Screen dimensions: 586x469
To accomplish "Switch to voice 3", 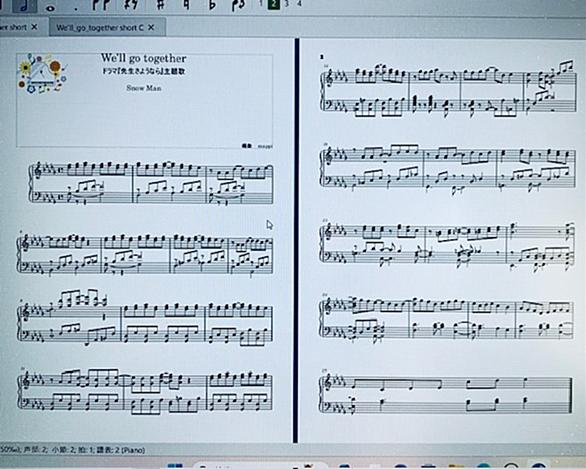I will point(287,4).
